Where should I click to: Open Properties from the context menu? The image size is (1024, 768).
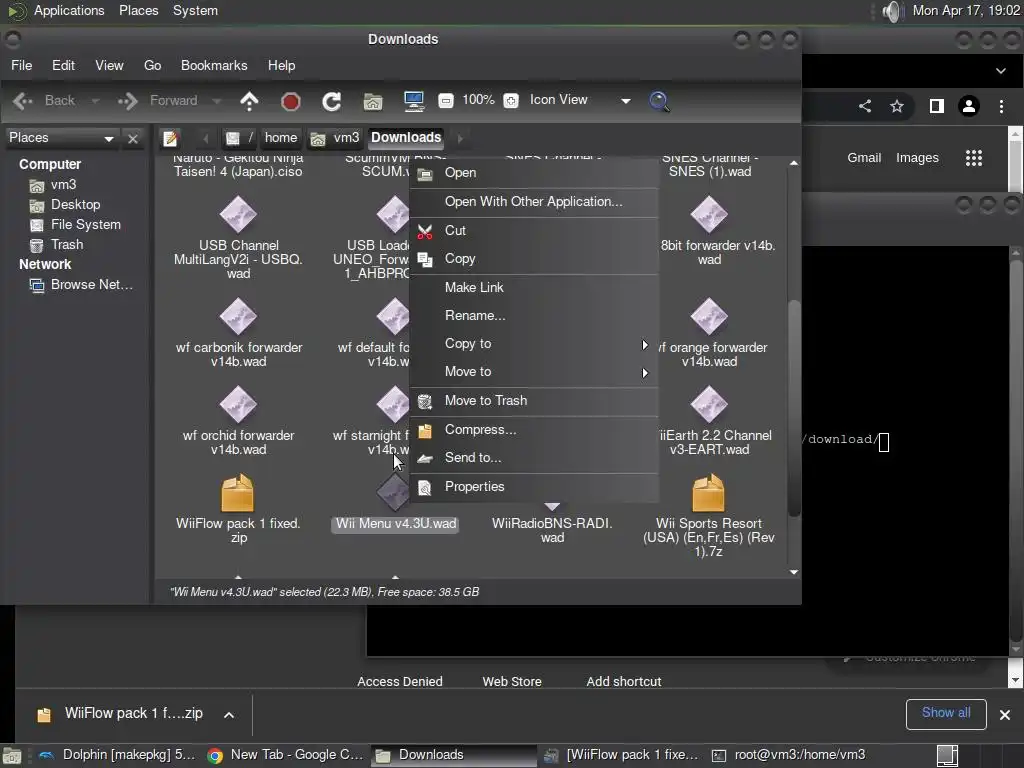tap(534, 487)
